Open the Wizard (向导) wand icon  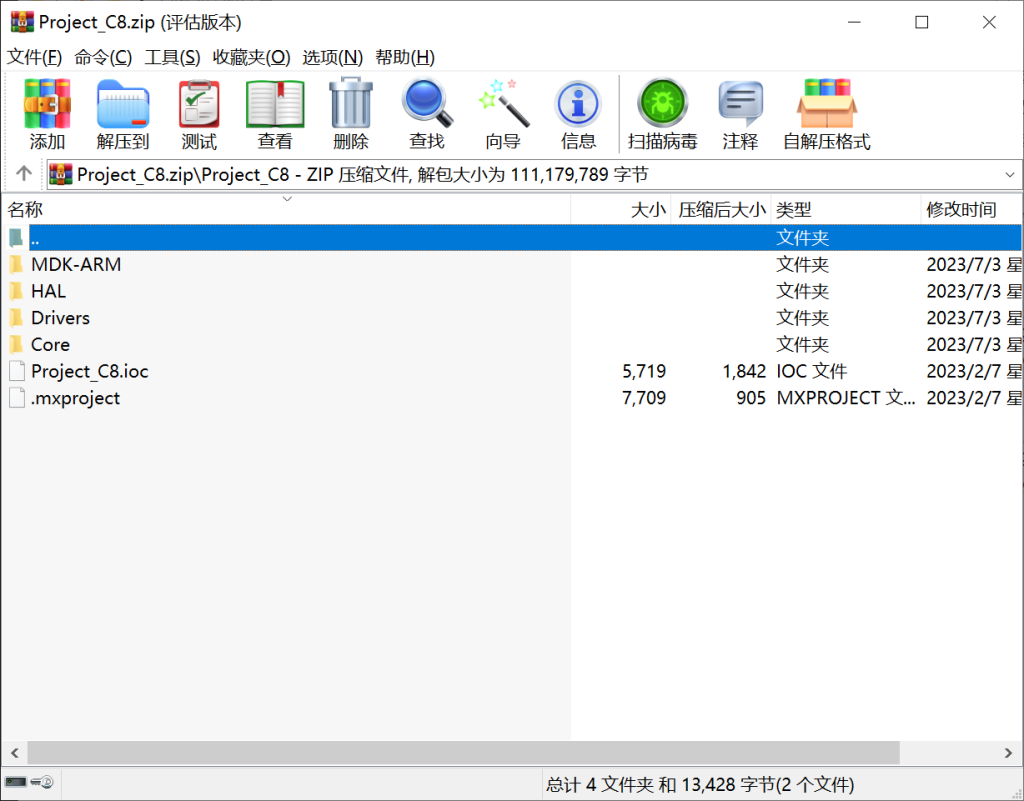(x=503, y=102)
